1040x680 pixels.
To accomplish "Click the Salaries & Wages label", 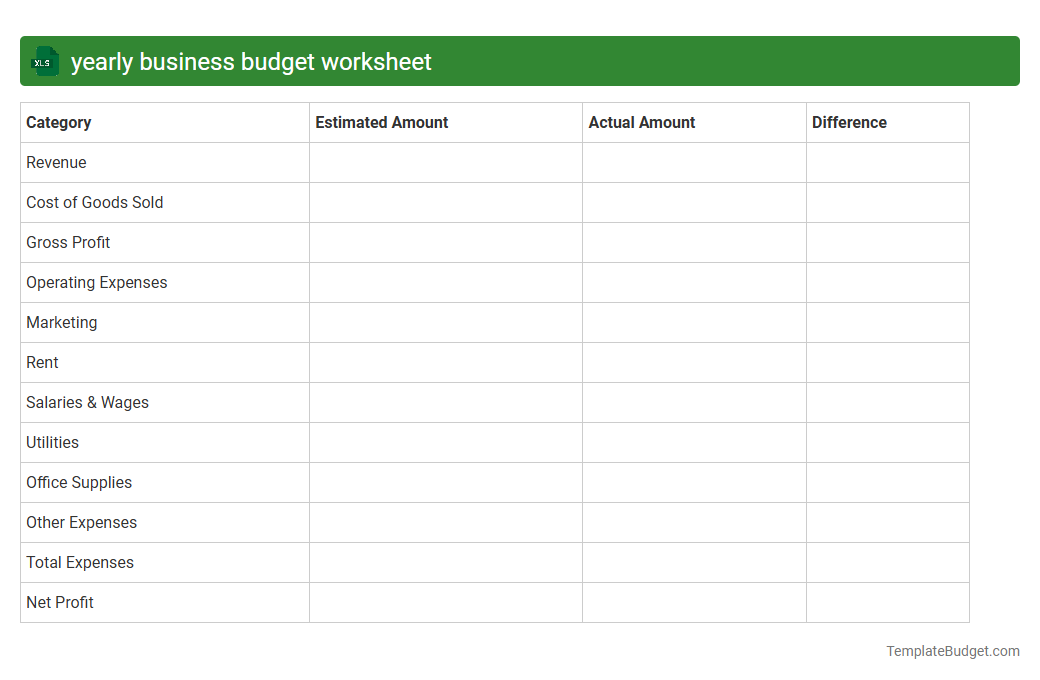I will pos(87,402).
